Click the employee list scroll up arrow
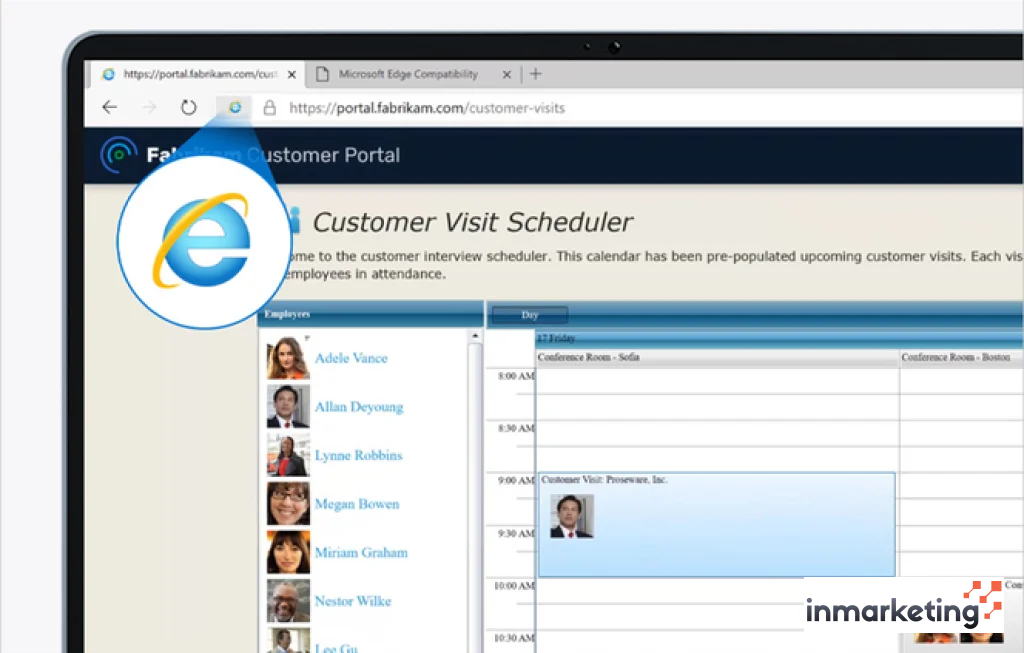The height and width of the screenshot is (653, 1024). (x=475, y=337)
